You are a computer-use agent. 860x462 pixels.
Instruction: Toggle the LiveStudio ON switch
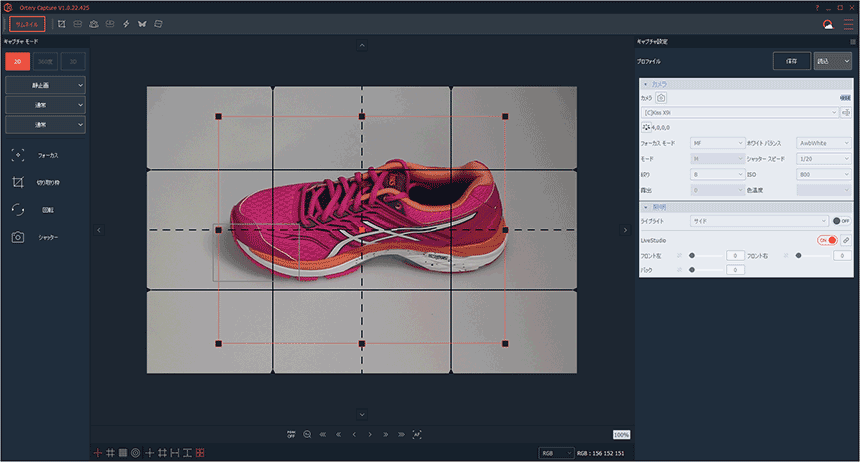[826, 240]
